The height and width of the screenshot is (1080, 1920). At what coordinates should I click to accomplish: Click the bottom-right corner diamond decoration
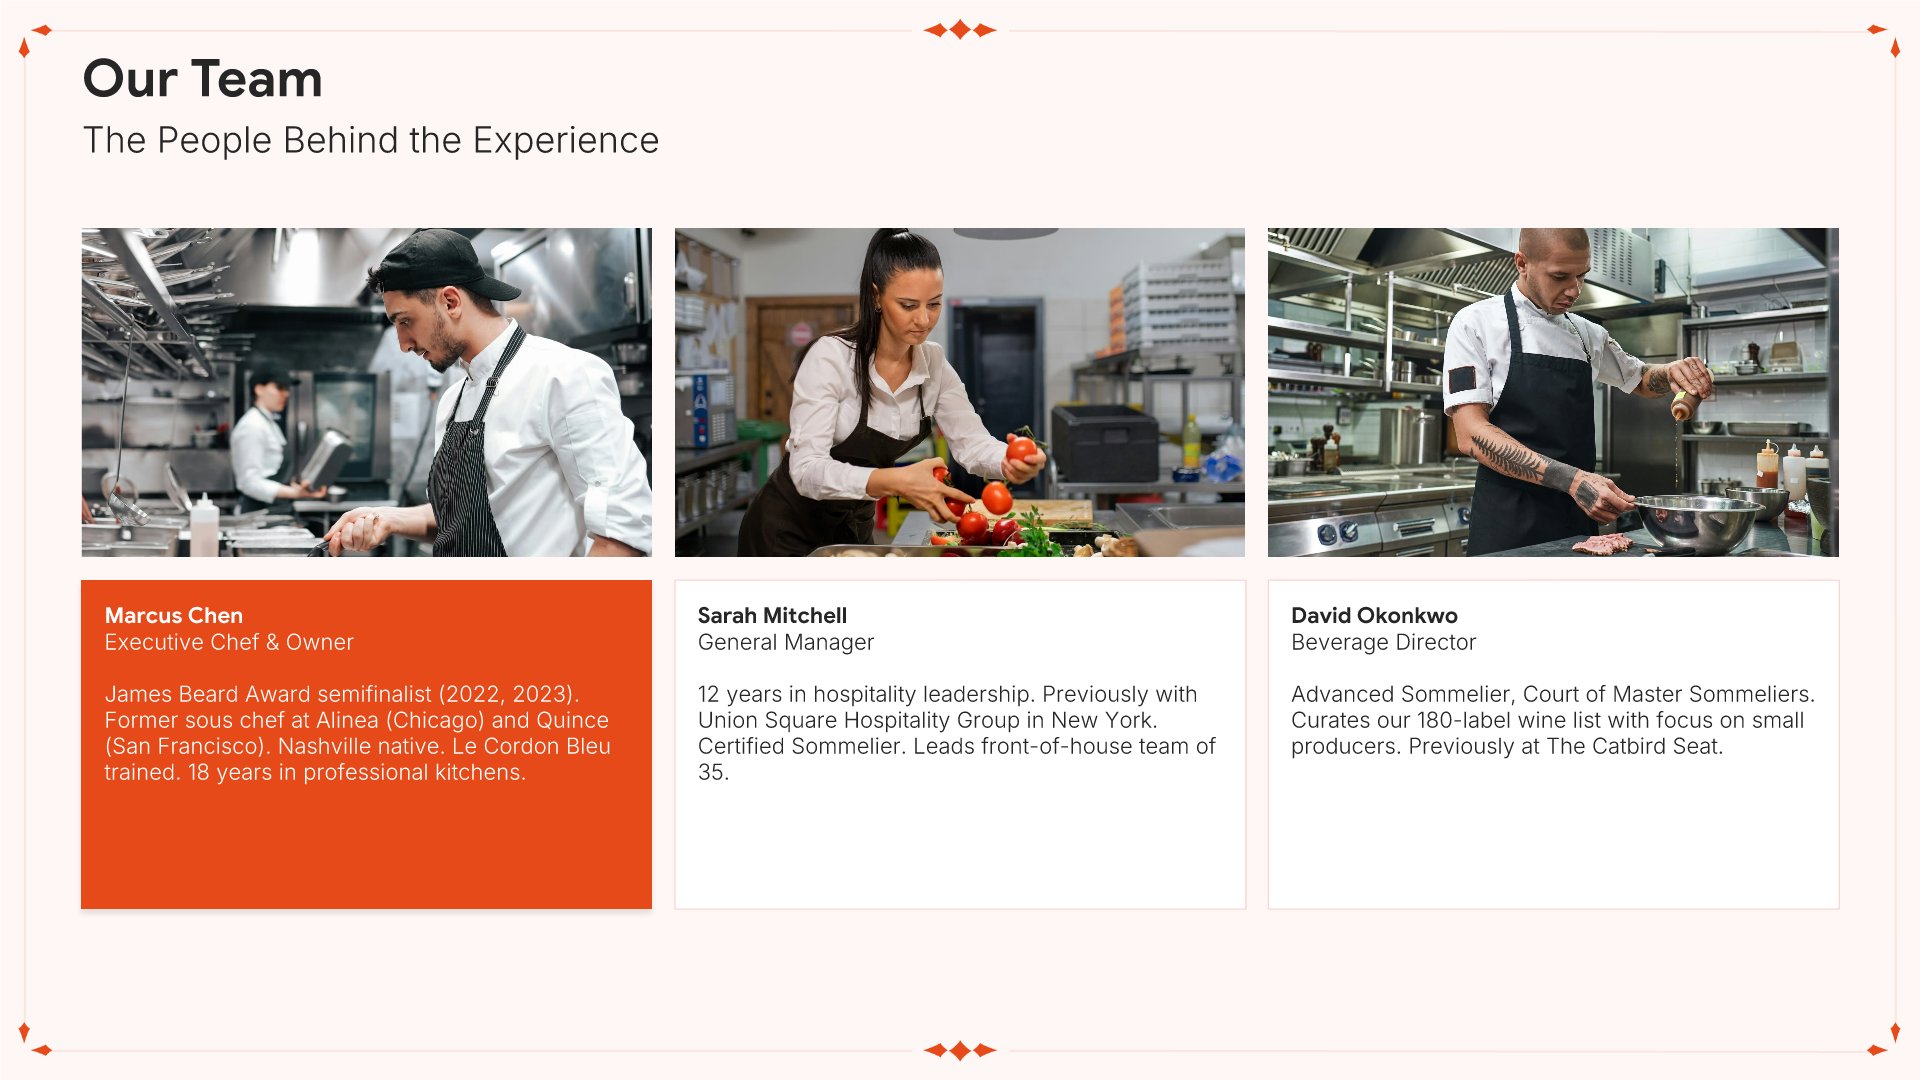pos(1885,1040)
